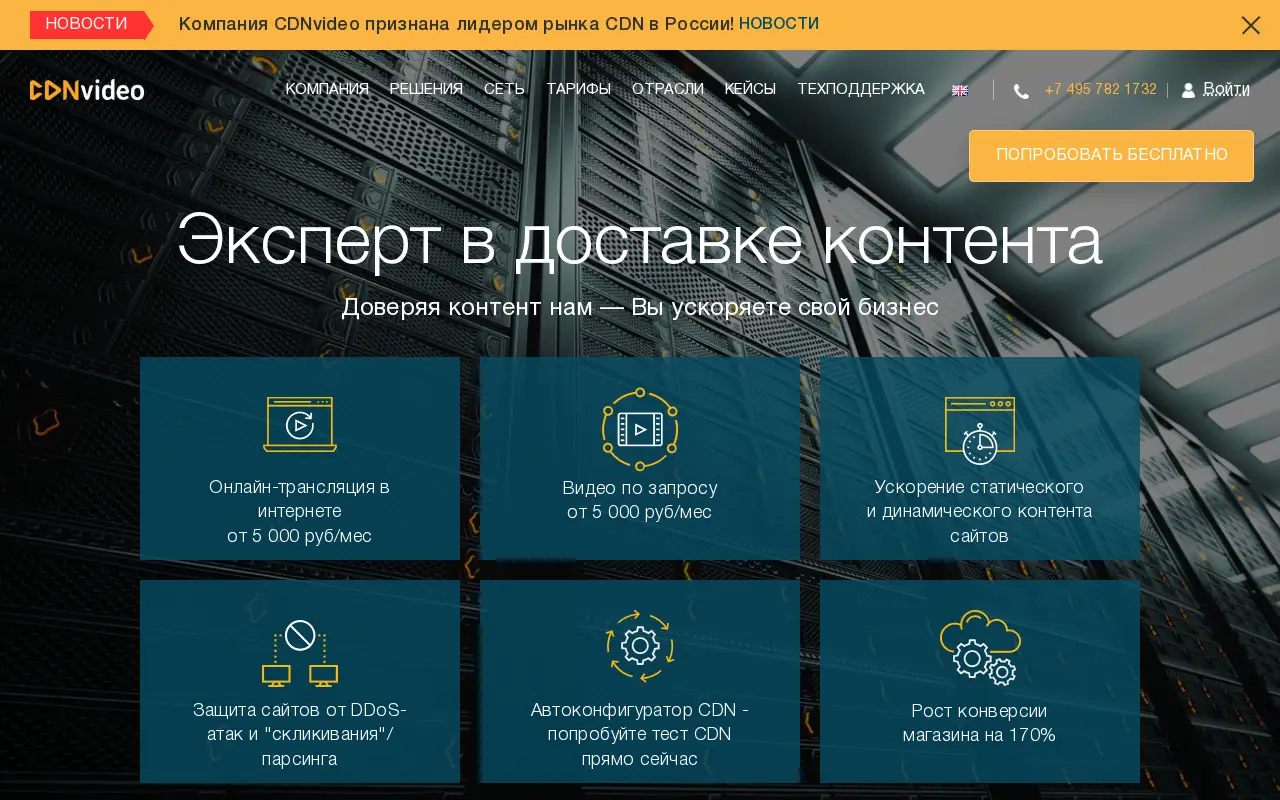The width and height of the screenshot is (1280, 800).
Task: Click the +7 495 782 1732 phone number
Action: (x=1101, y=90)
